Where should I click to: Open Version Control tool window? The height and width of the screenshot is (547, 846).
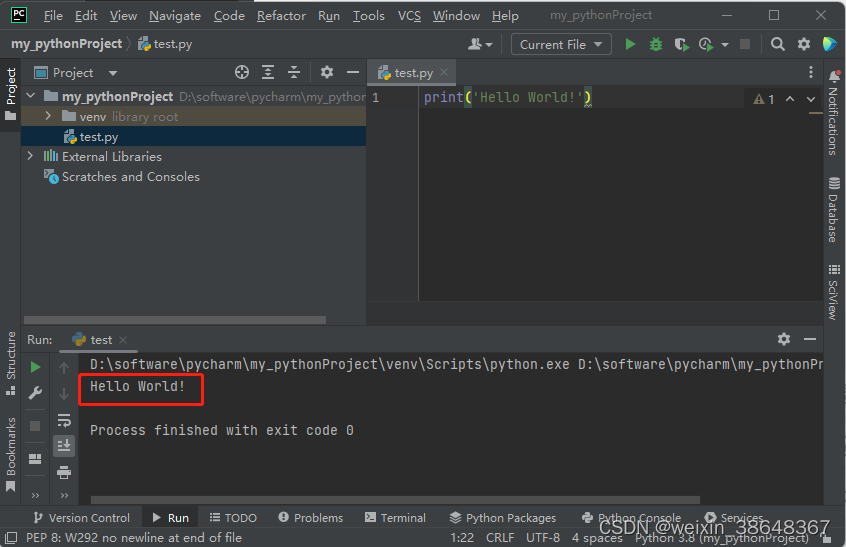81,518
